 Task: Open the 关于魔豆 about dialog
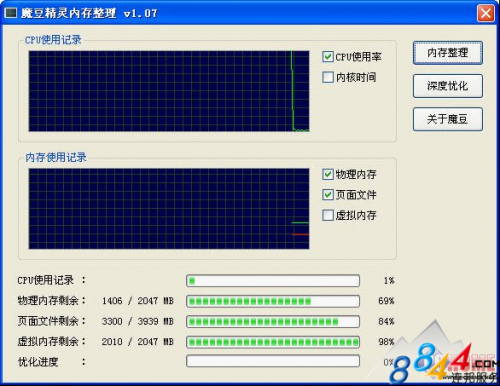point(448,119)
